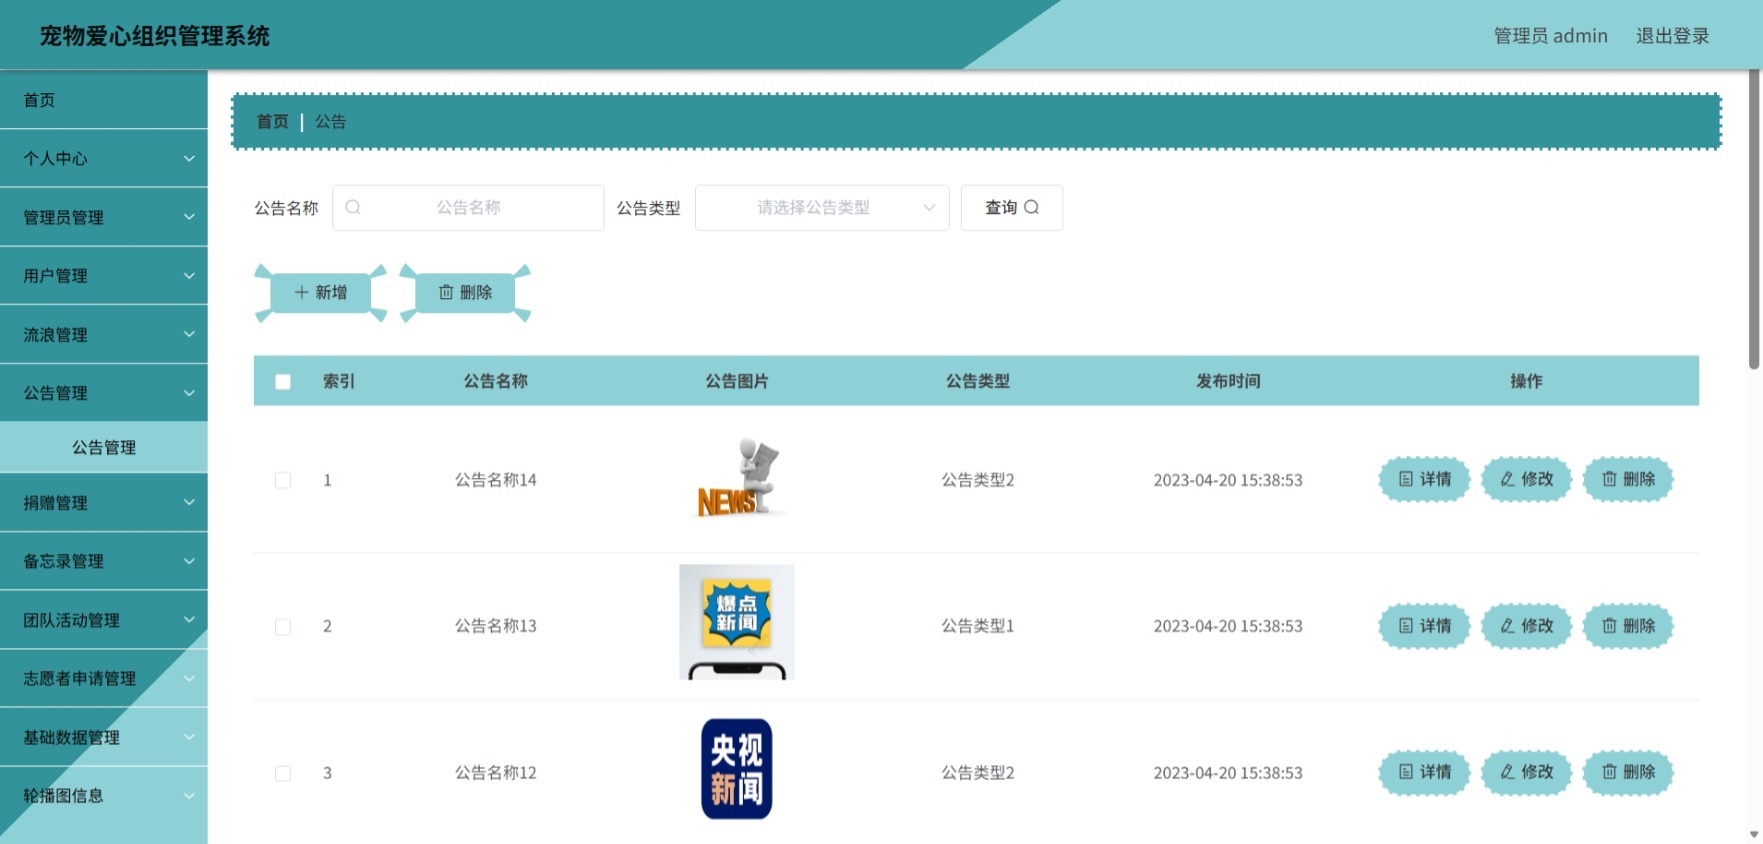Click the 新增 plus button
This screenshot has width=1763, height=844.
pyautogui.click(x=320, y=292)
